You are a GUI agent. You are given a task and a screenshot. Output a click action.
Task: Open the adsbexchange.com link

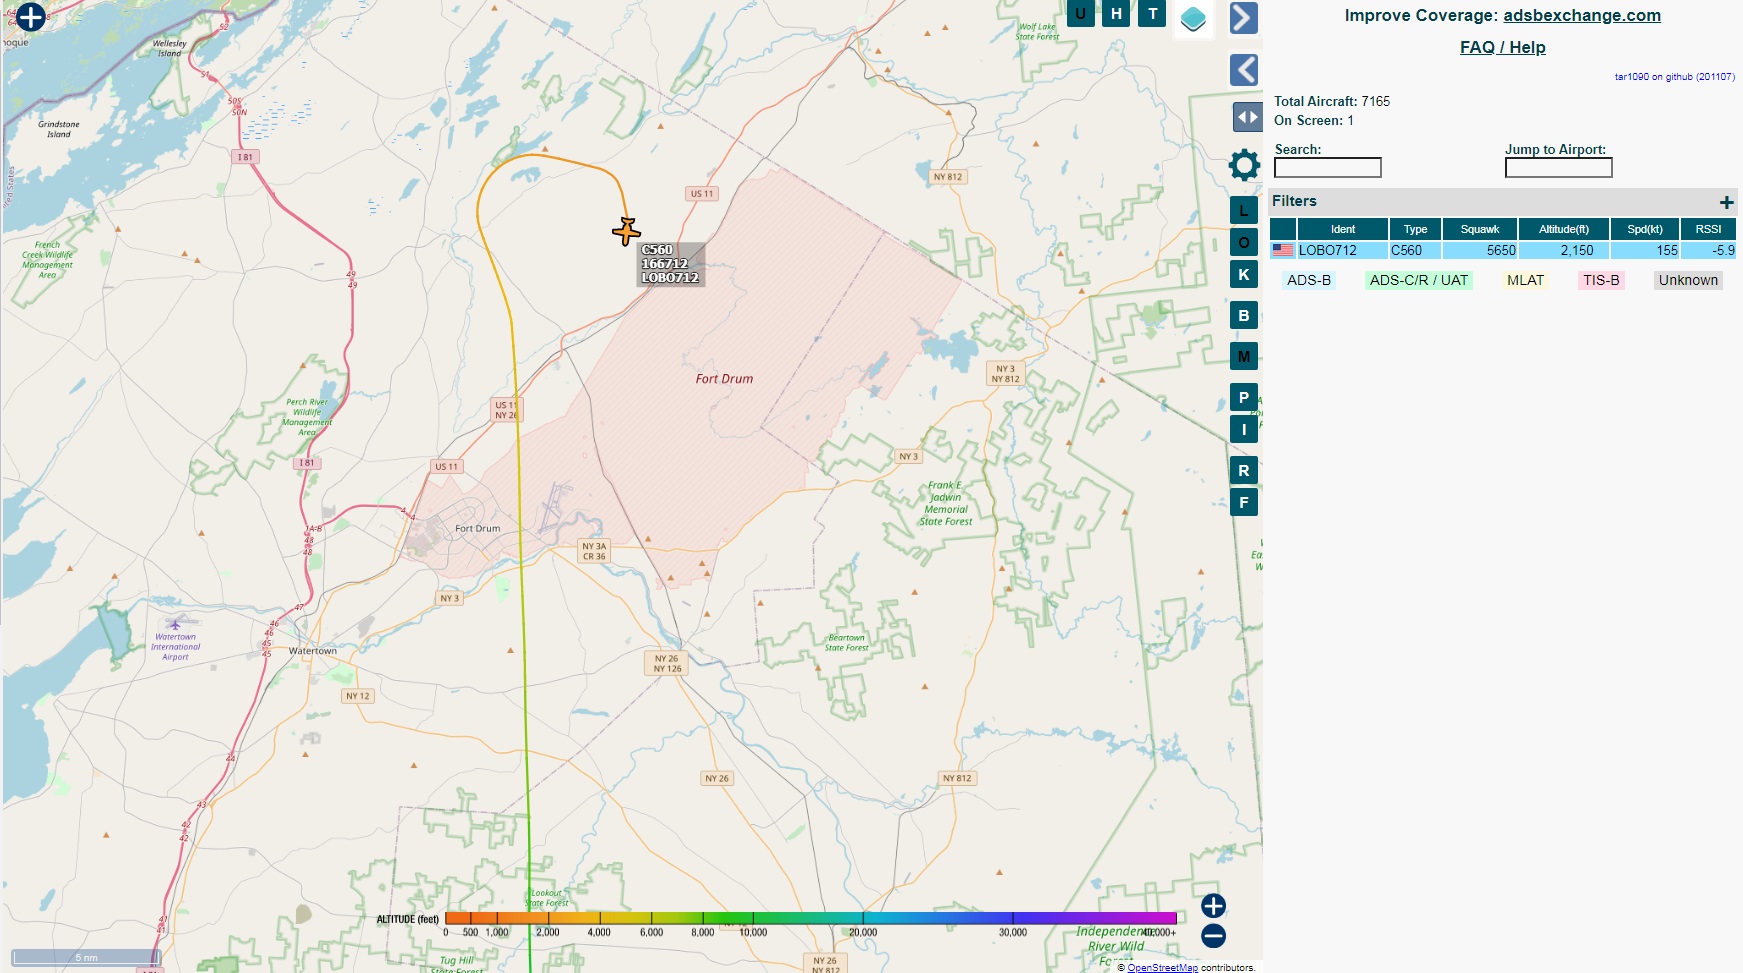1582,15
